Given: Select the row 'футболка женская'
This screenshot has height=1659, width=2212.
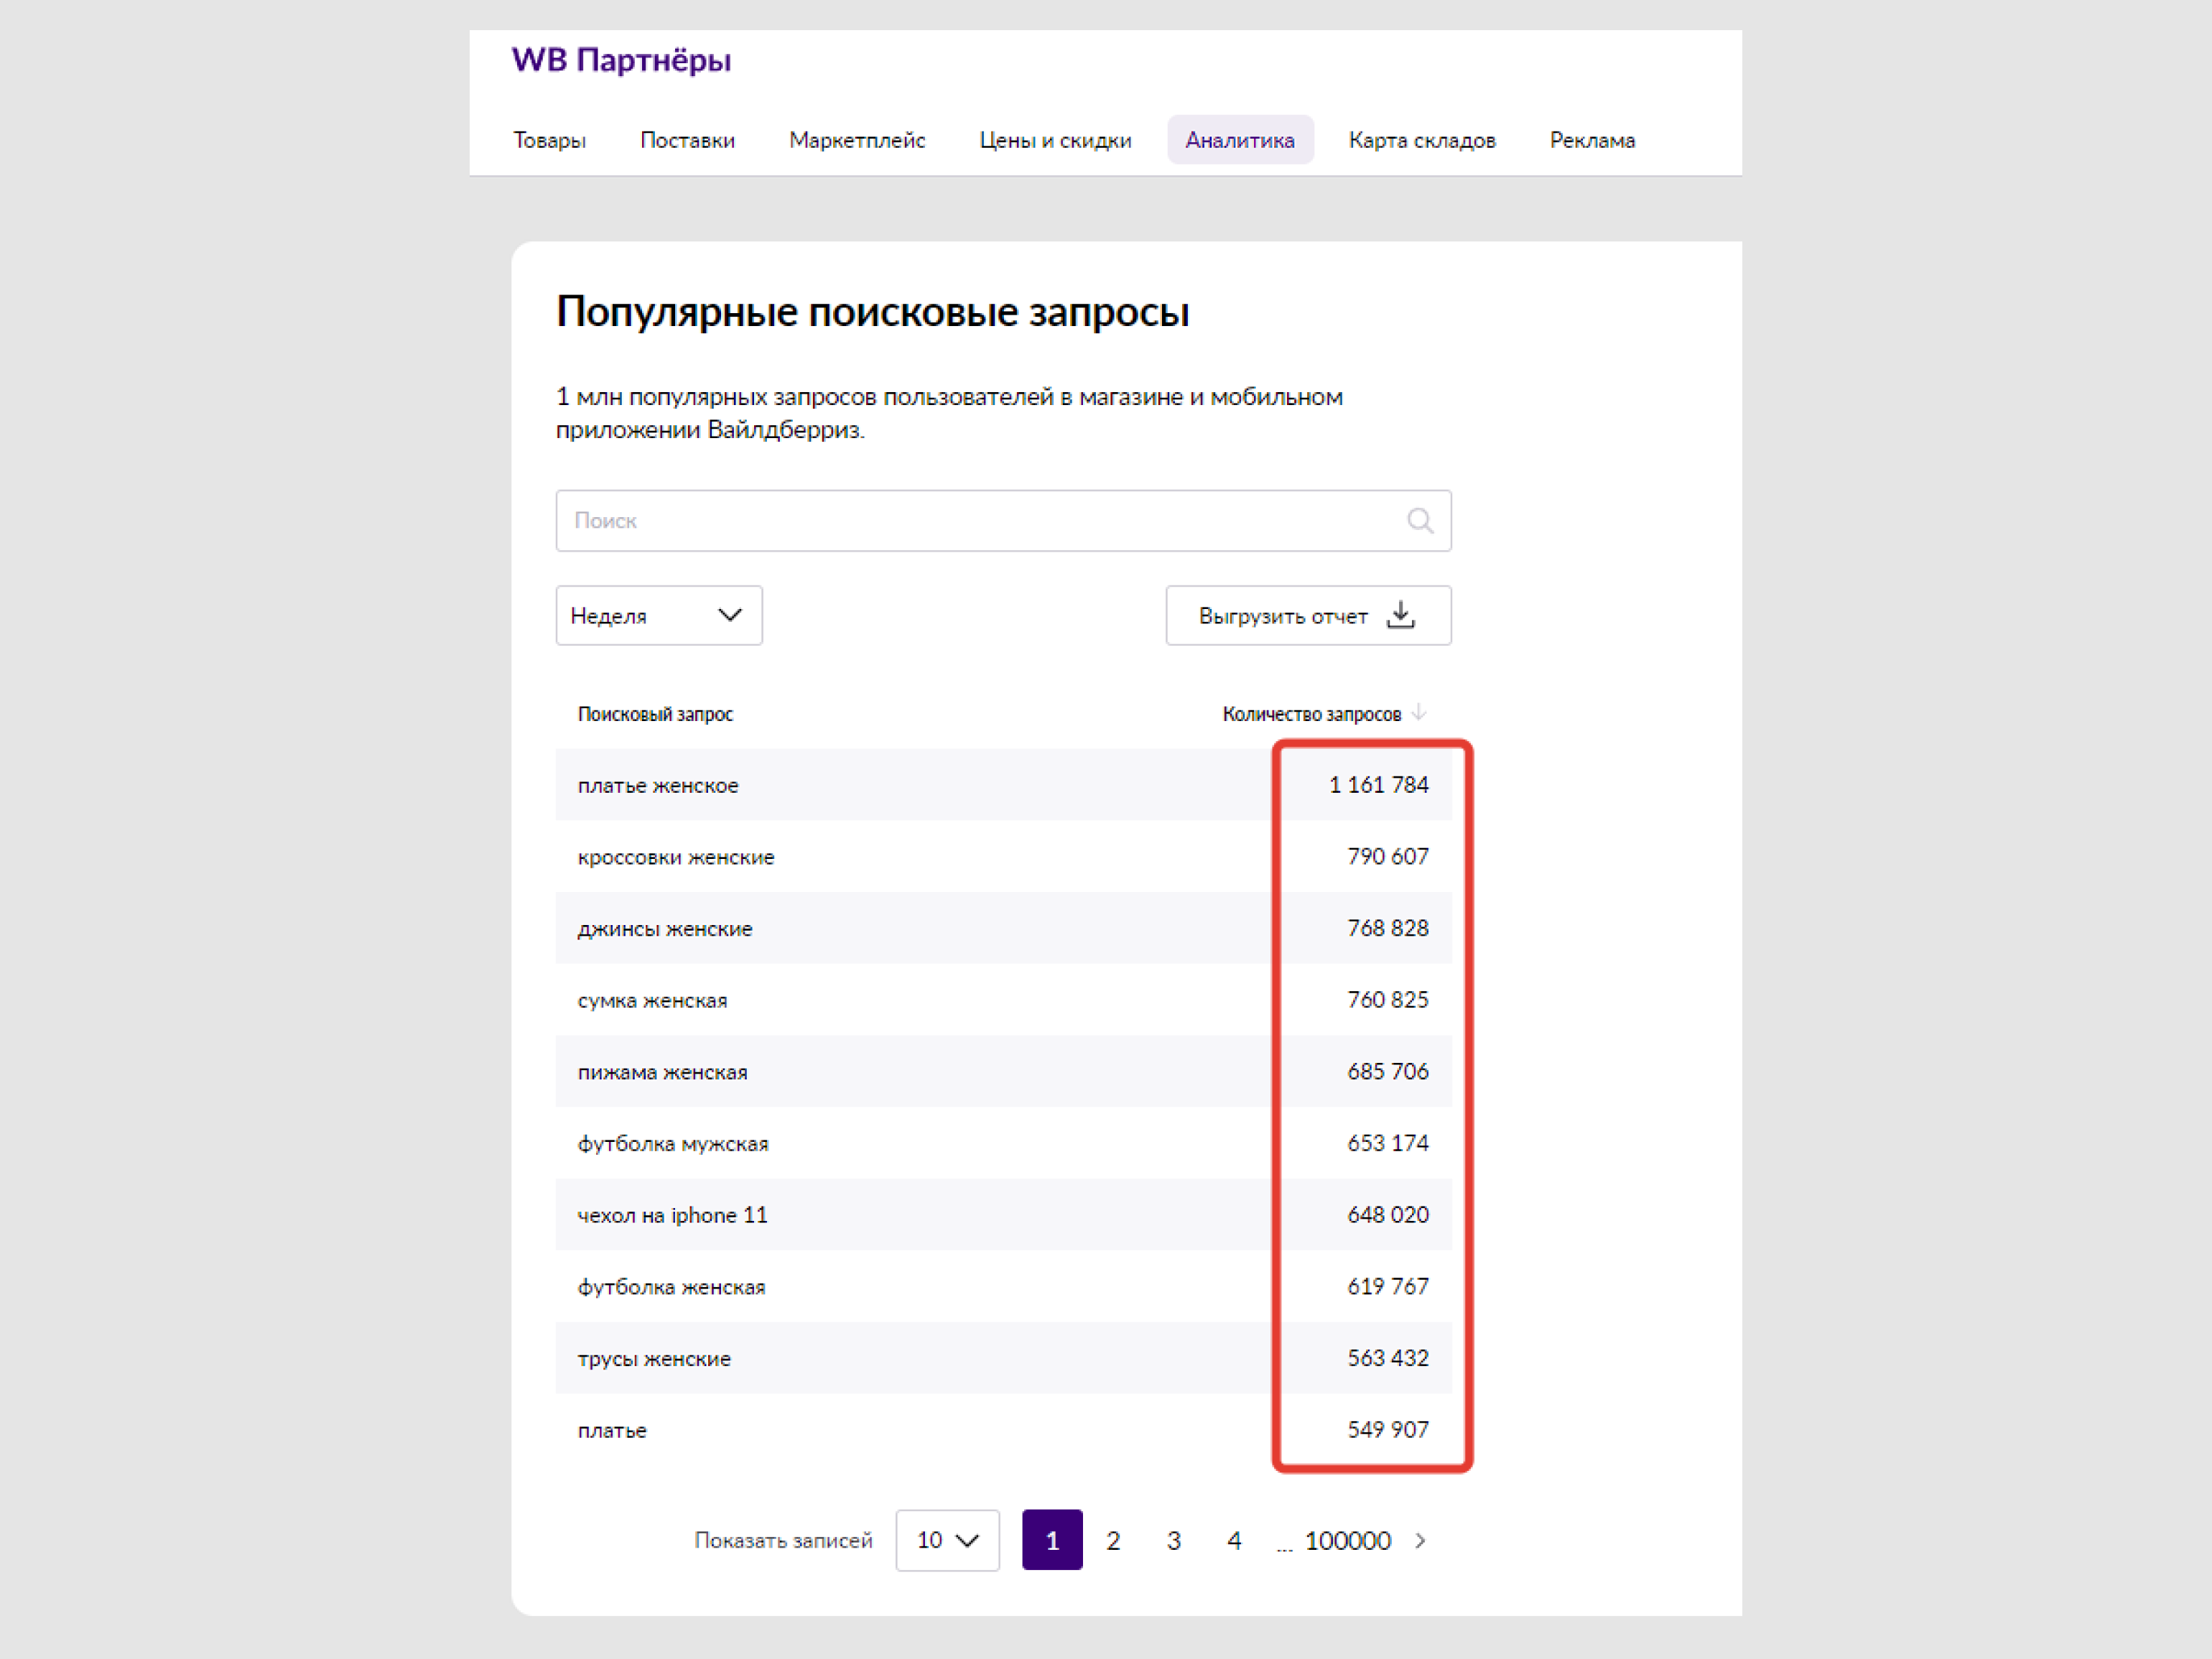Looking at the screenshot, I should [1003, 1286].
